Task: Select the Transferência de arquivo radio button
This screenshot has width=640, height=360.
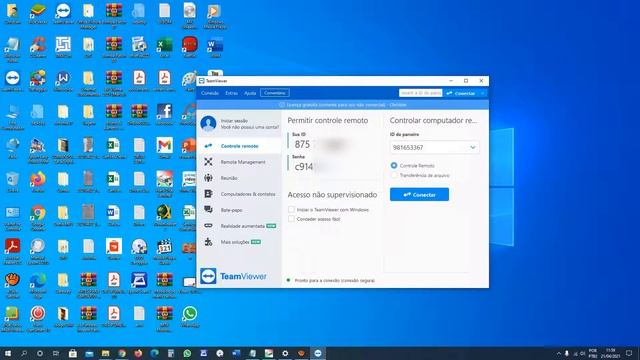Action: point(394,175)
